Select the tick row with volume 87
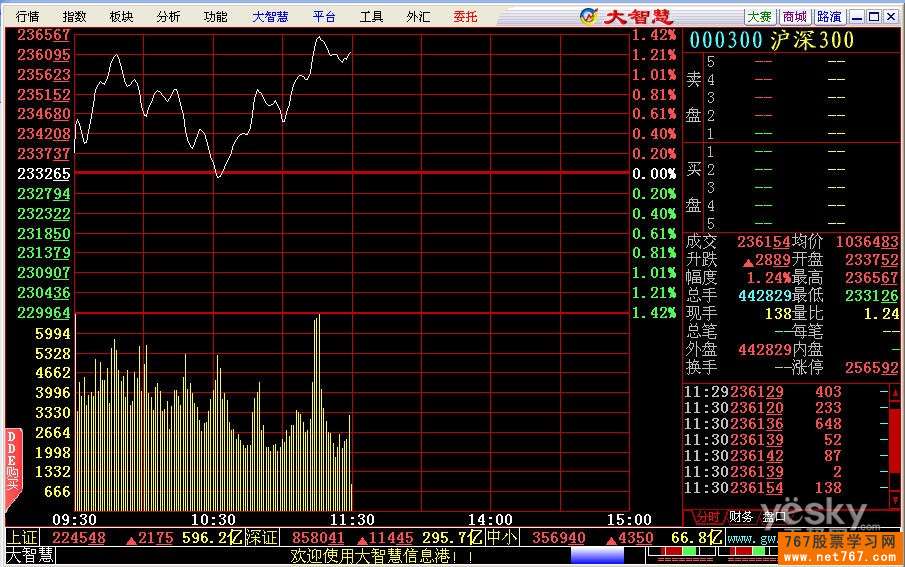 pyautogui.click(x=786, y=456)
